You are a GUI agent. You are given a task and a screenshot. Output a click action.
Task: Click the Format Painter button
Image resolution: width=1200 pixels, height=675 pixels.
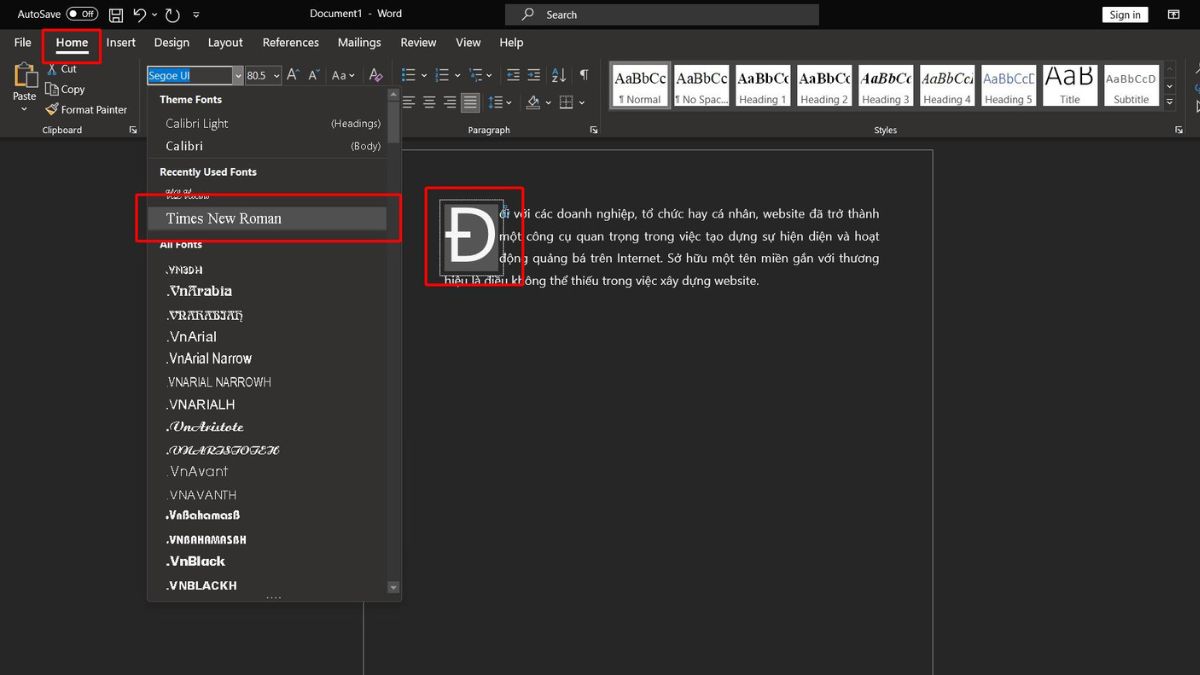point(86,110)
